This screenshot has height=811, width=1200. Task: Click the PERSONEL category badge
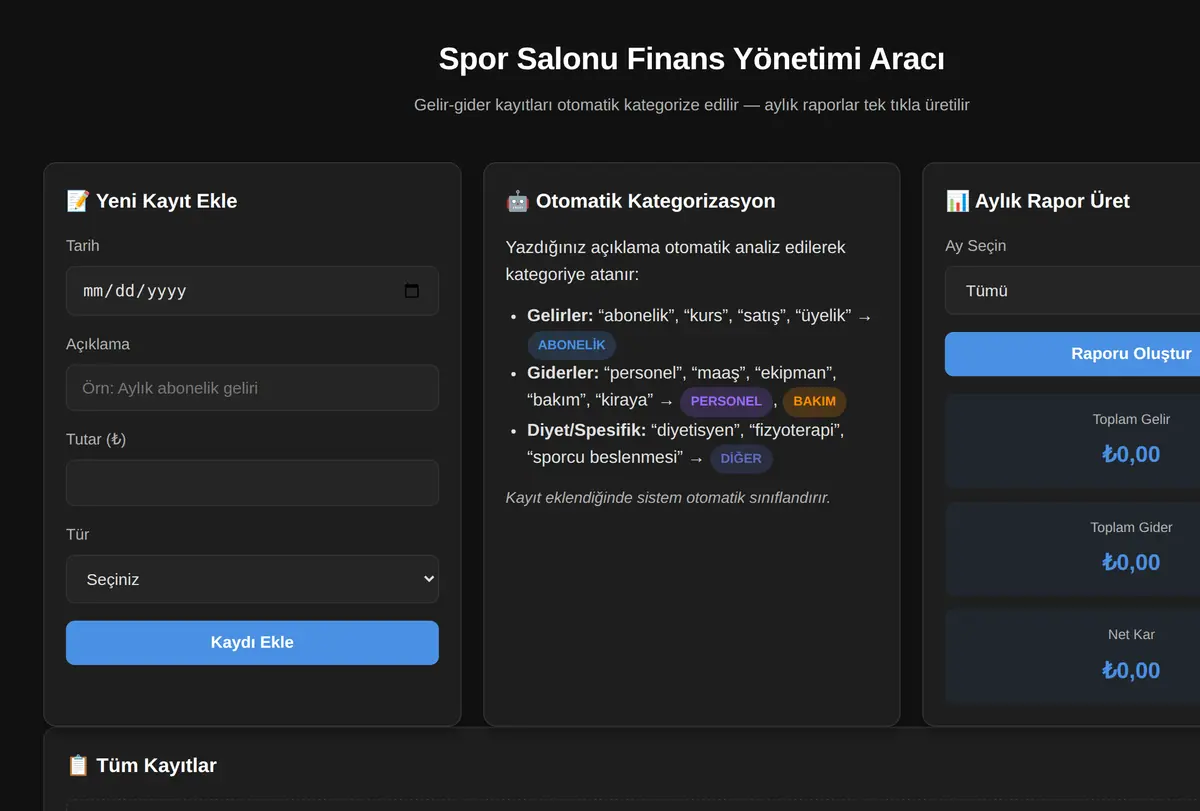(x=726, y=401)
